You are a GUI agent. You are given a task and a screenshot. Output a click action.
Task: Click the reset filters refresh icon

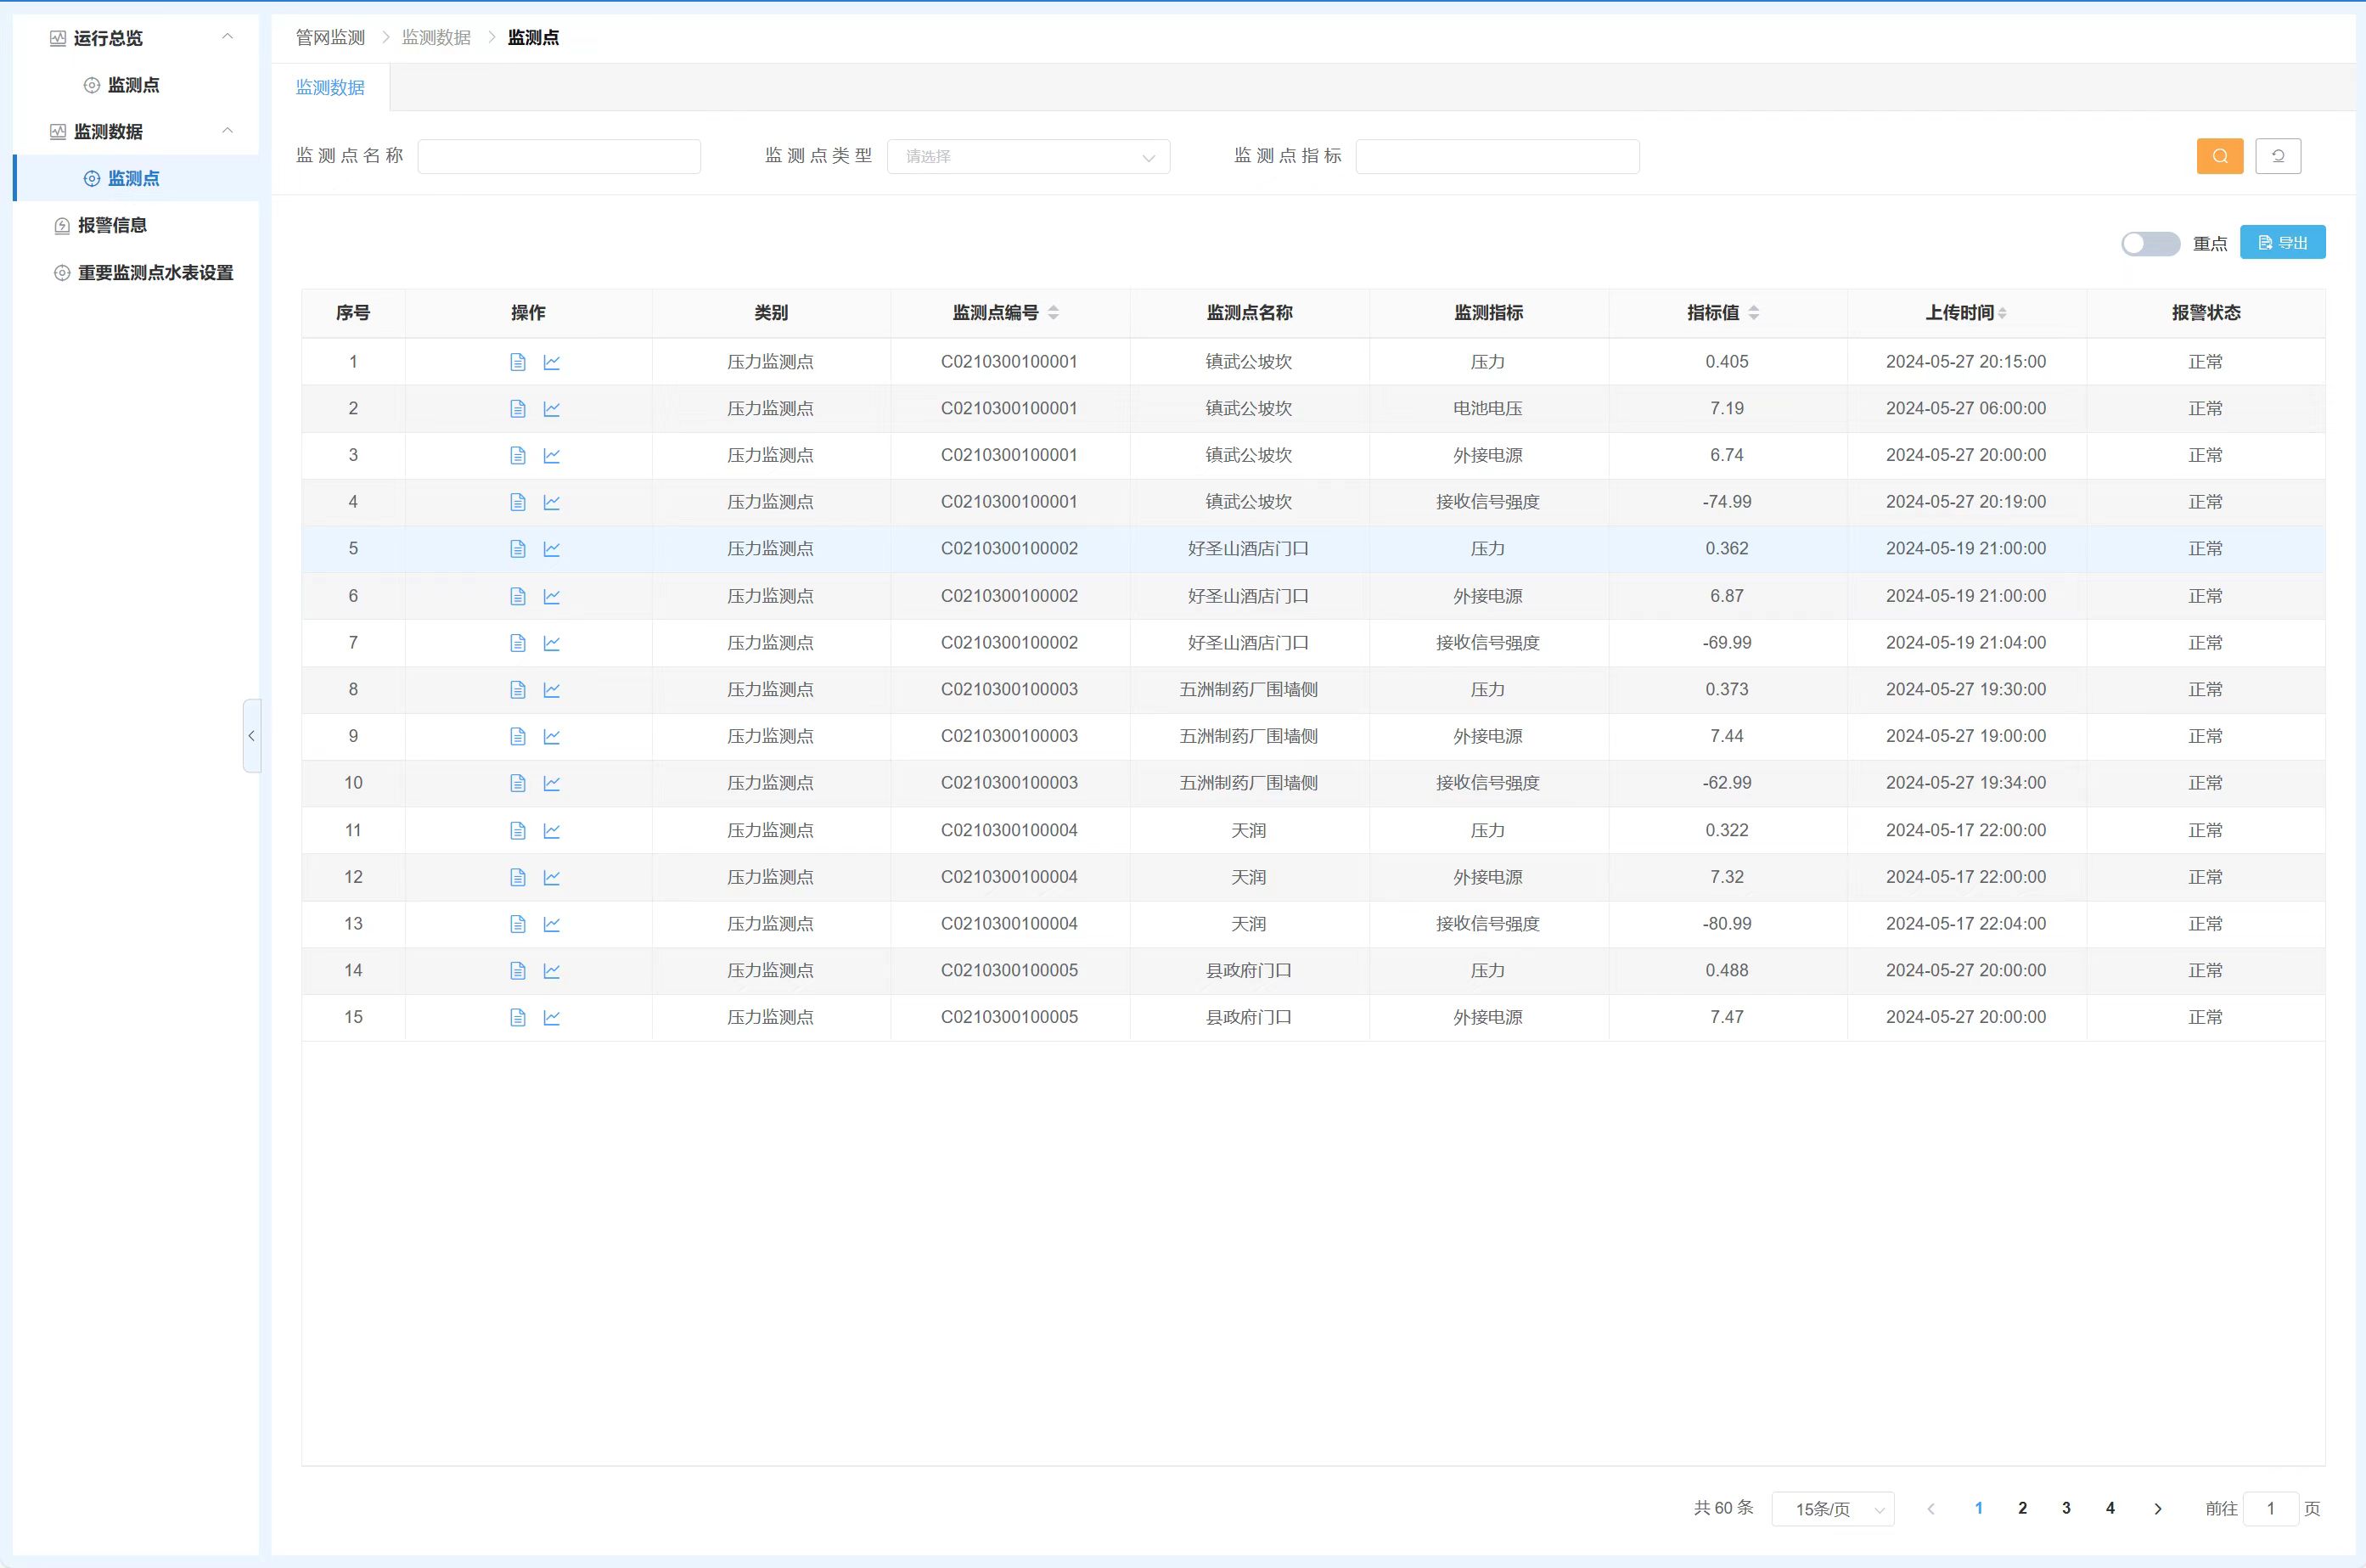tap(2277, 156)
